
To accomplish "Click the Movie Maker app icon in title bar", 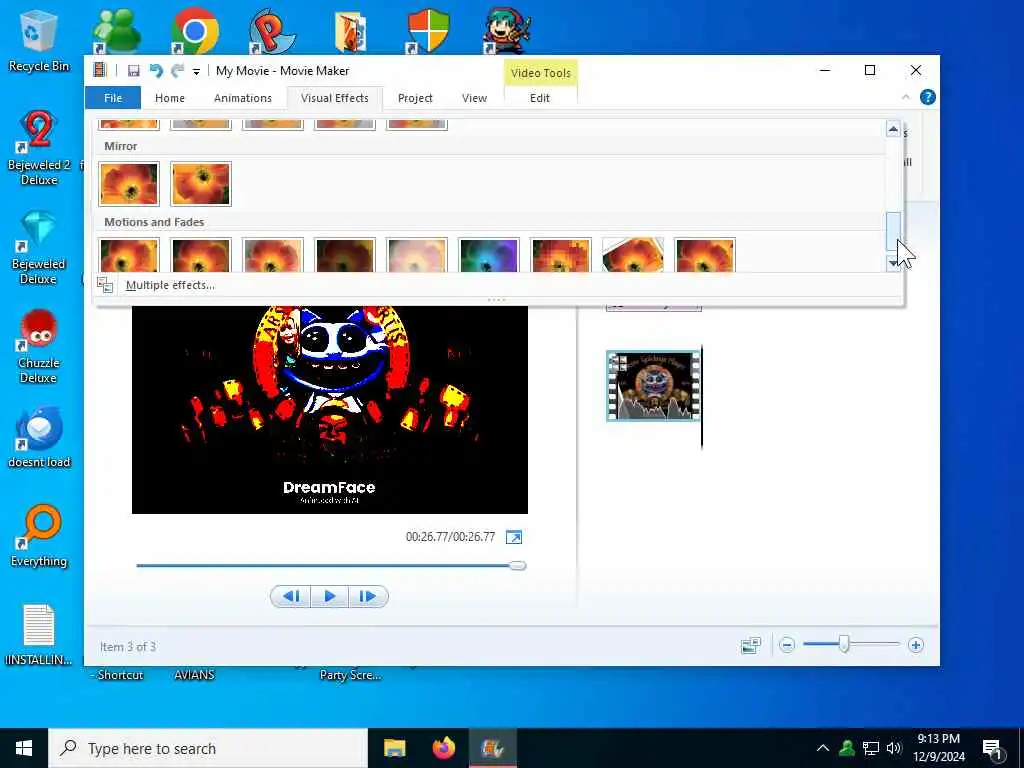I will click(99, 70).
